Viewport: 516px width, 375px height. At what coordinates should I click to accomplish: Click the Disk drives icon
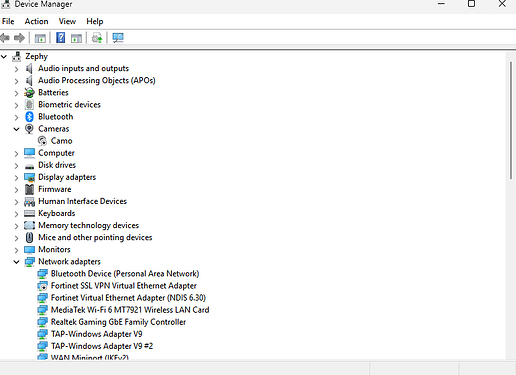(29, 166)
